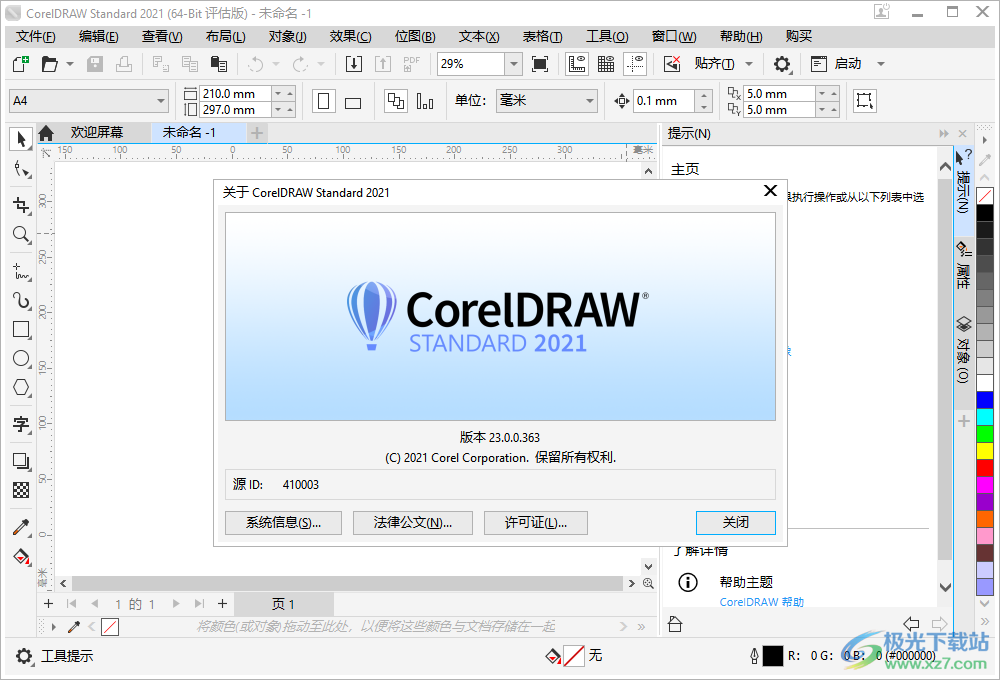Select the Pick tool in the toolbox
The width and height of the screenshot is (1000, 680).
pos(21,140)
